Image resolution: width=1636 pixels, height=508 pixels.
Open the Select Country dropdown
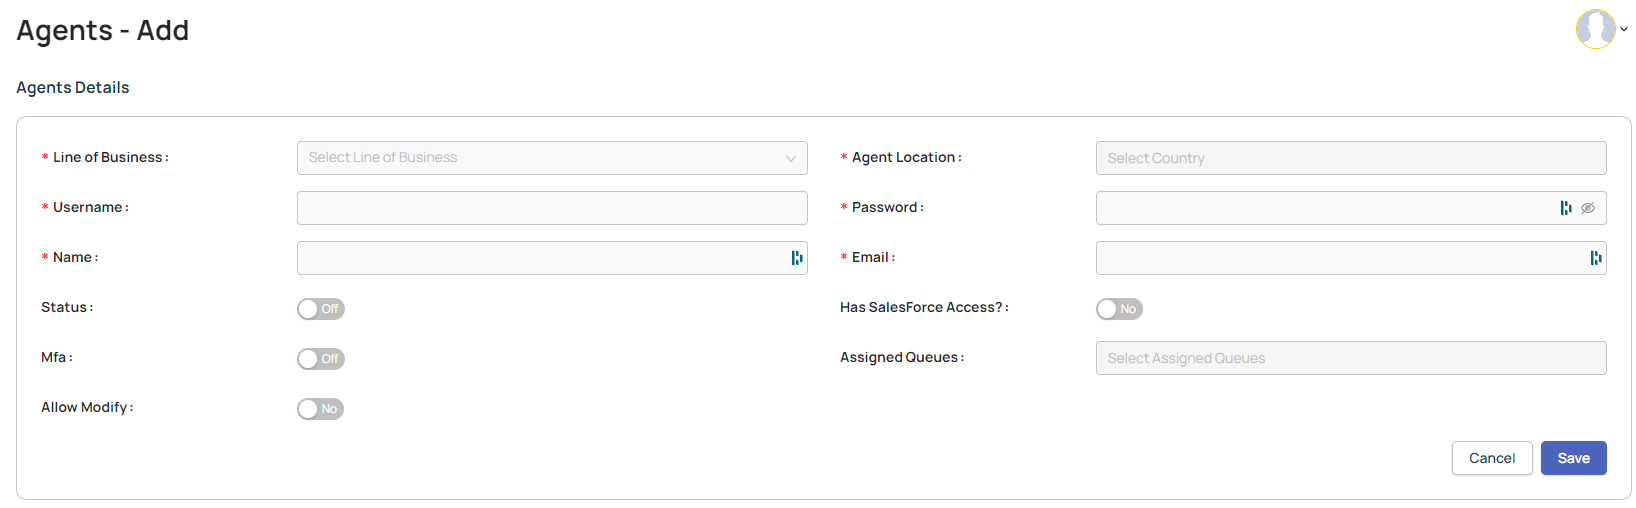(x=1351, y=158)
